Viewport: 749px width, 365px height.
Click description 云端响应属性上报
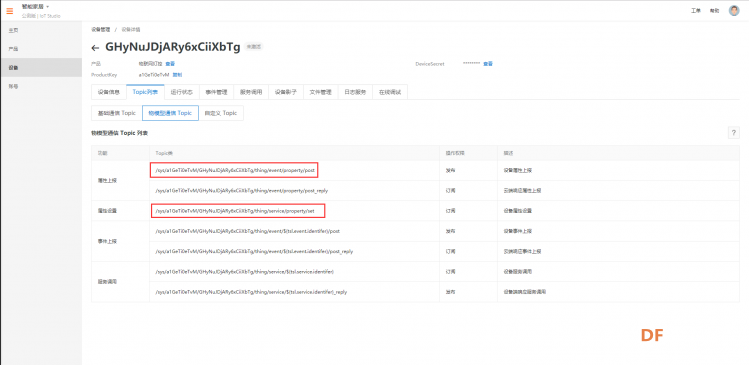click(522, 191)
